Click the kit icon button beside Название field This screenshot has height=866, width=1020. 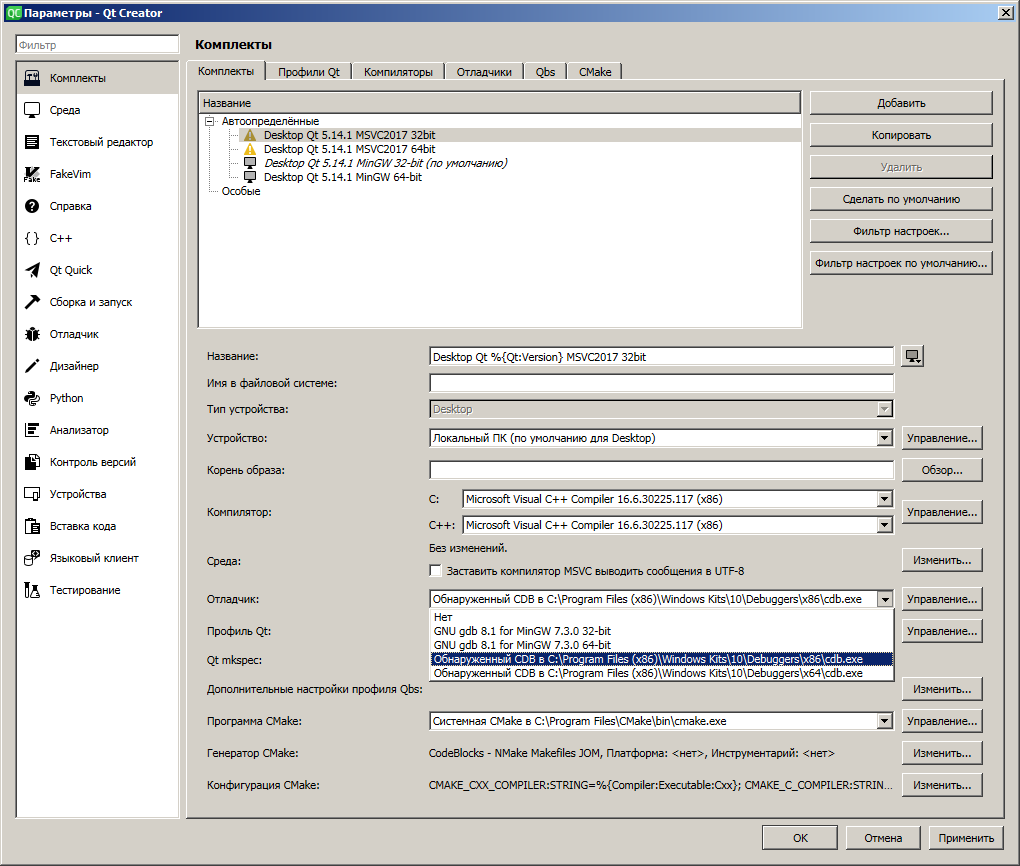(x=913, y=357)
